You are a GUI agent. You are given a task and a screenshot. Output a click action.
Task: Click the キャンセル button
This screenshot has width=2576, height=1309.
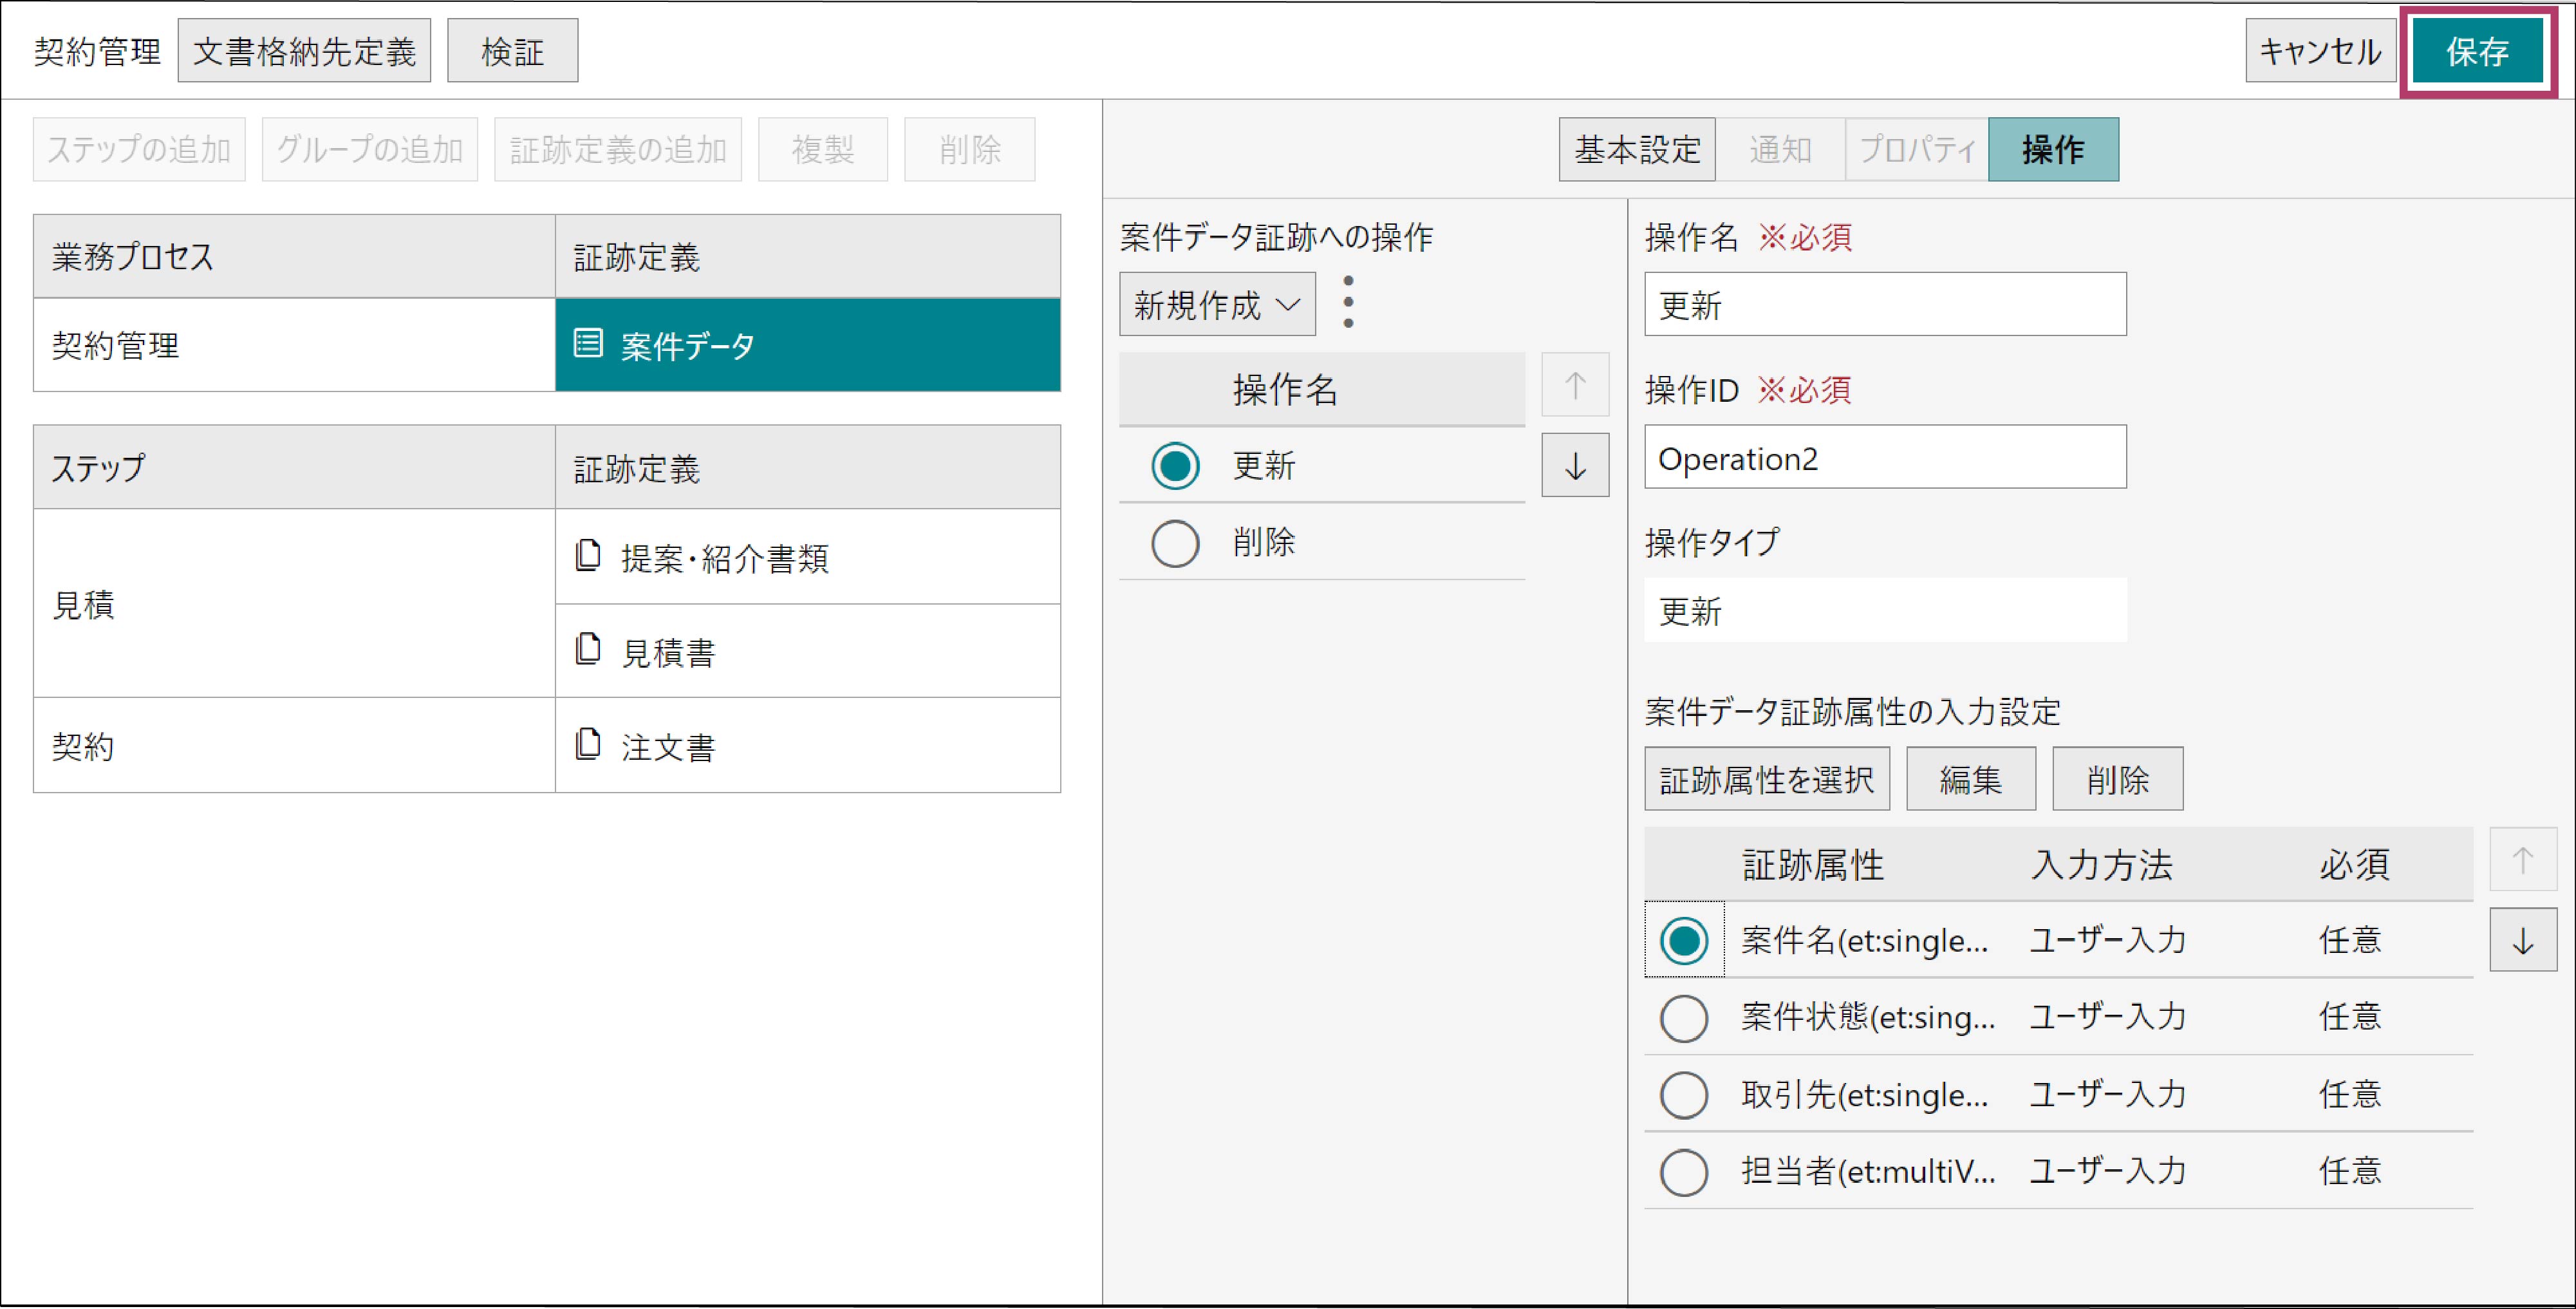2320,51
